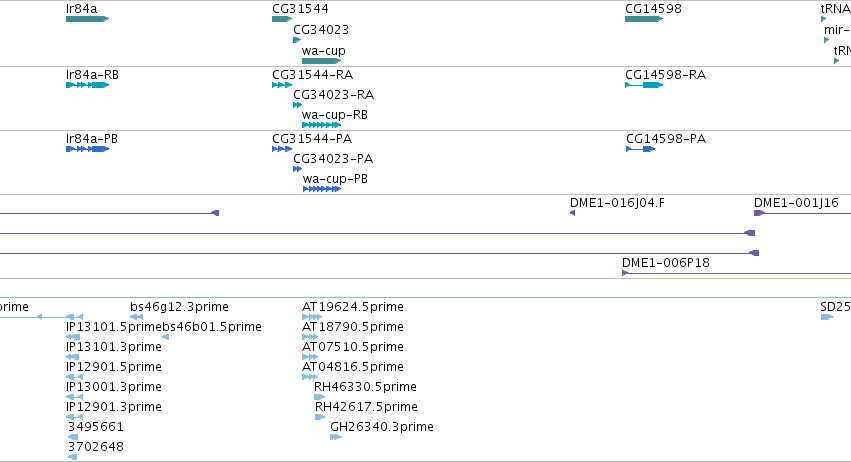
Task: Select the RH46330.5prime EST feature
Action: pyautogui.click(x=320, y=397)
